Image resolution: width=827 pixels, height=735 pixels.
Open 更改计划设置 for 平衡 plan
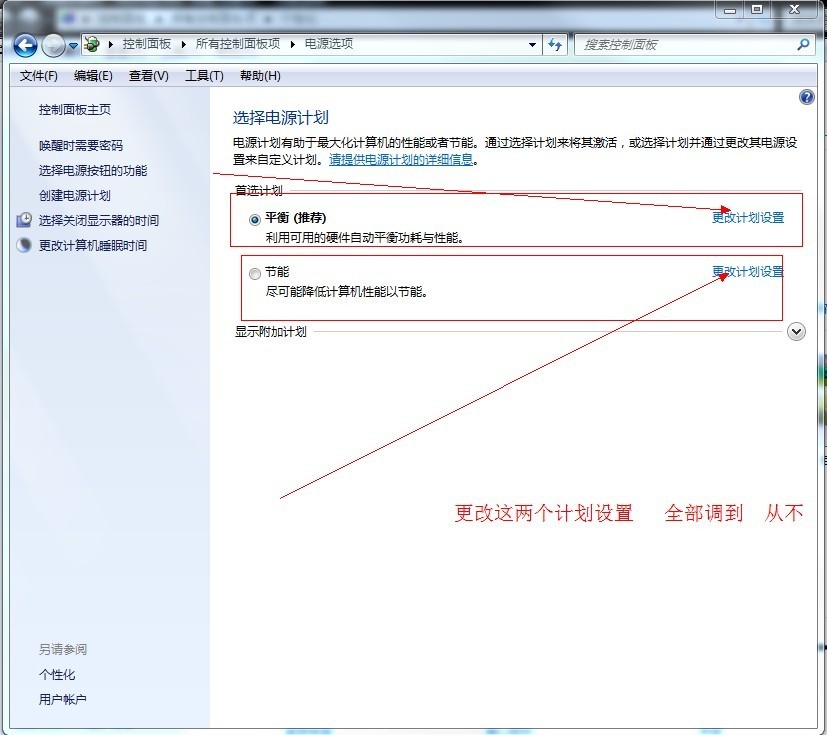748,218
